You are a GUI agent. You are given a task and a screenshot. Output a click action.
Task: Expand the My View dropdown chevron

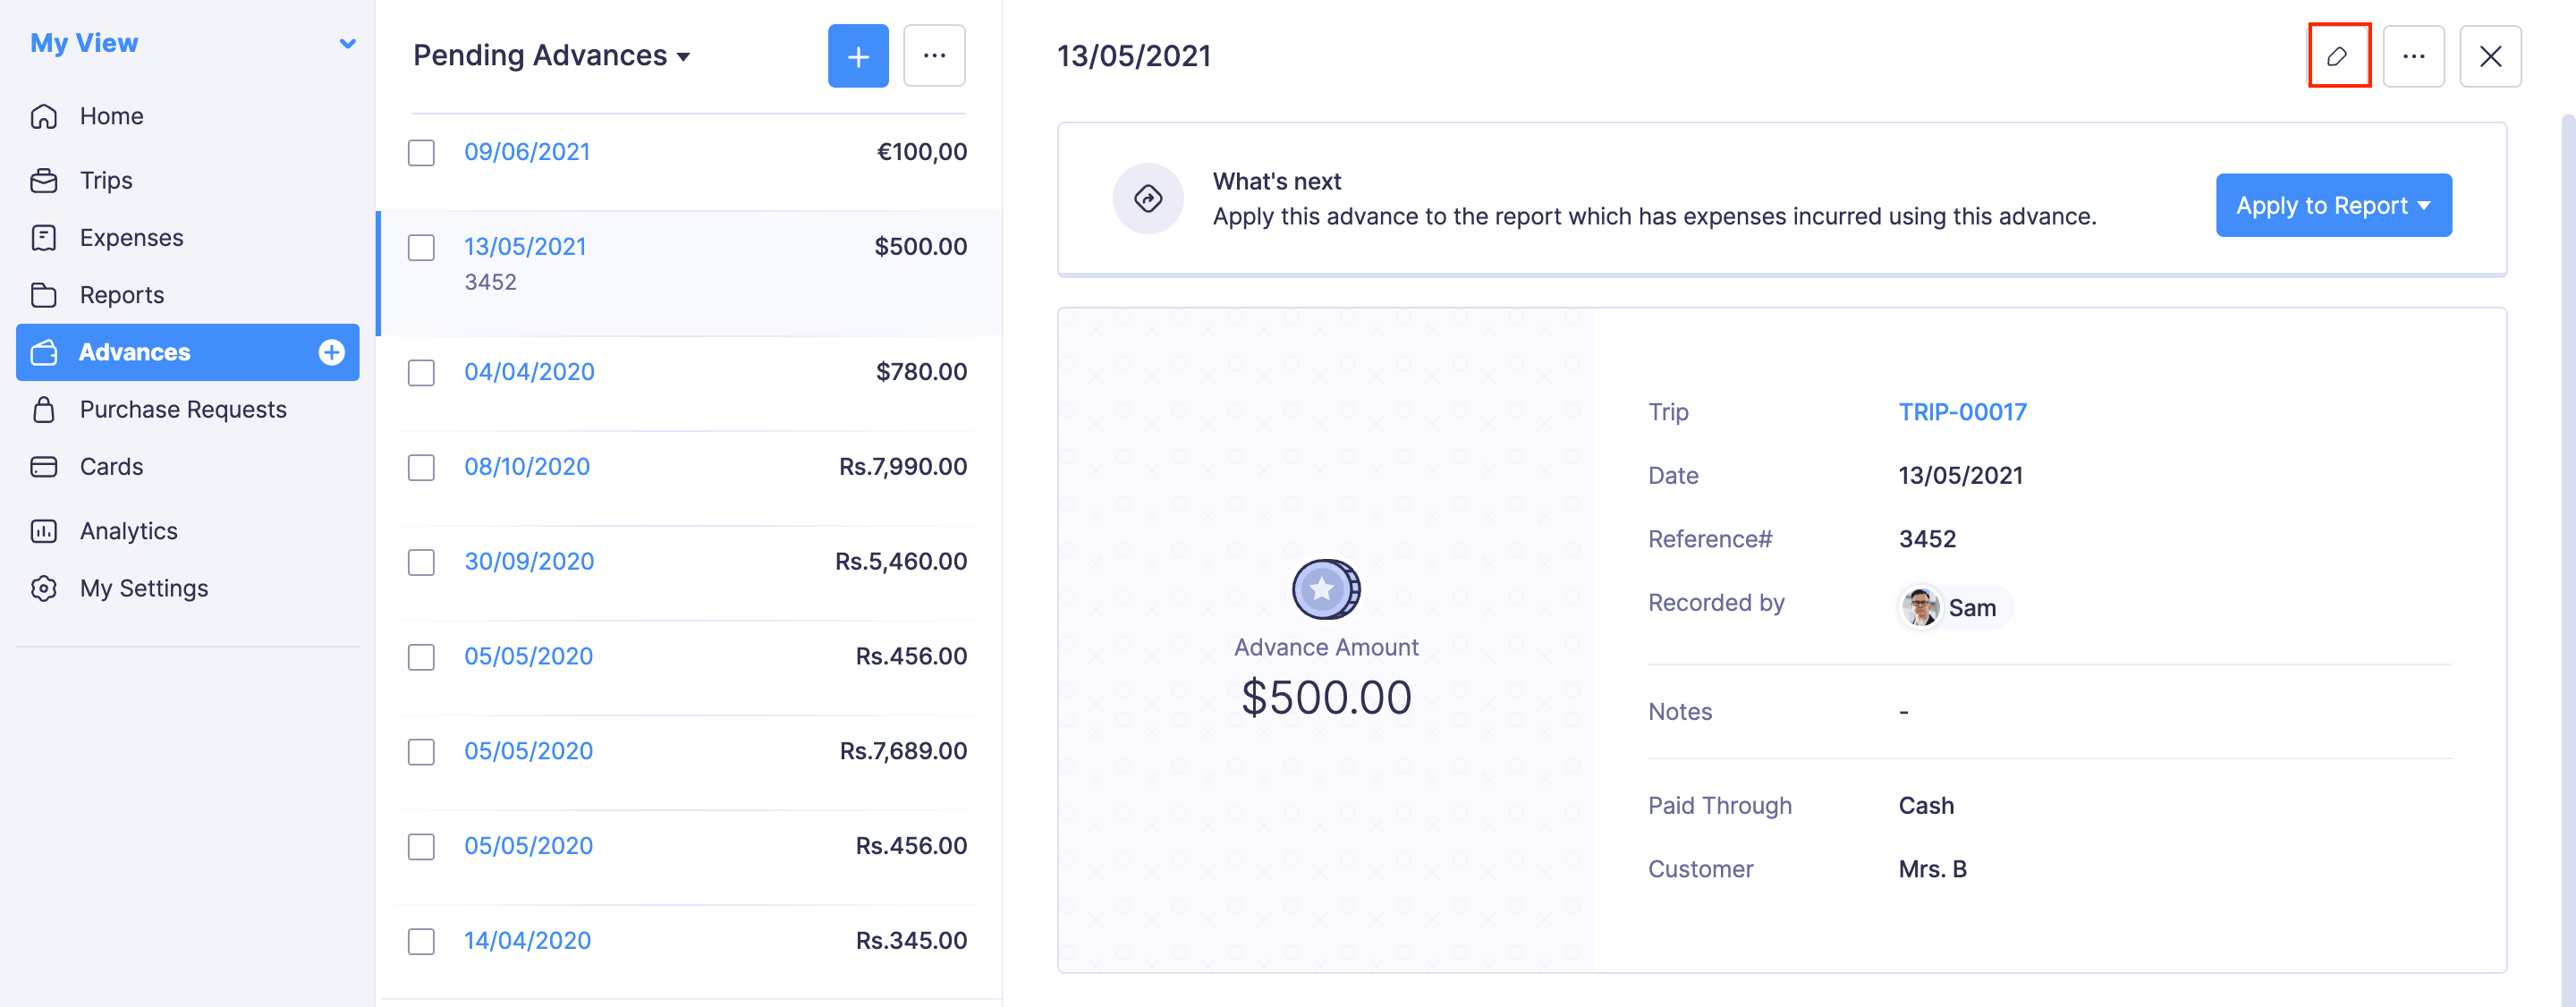coord(347,44)
